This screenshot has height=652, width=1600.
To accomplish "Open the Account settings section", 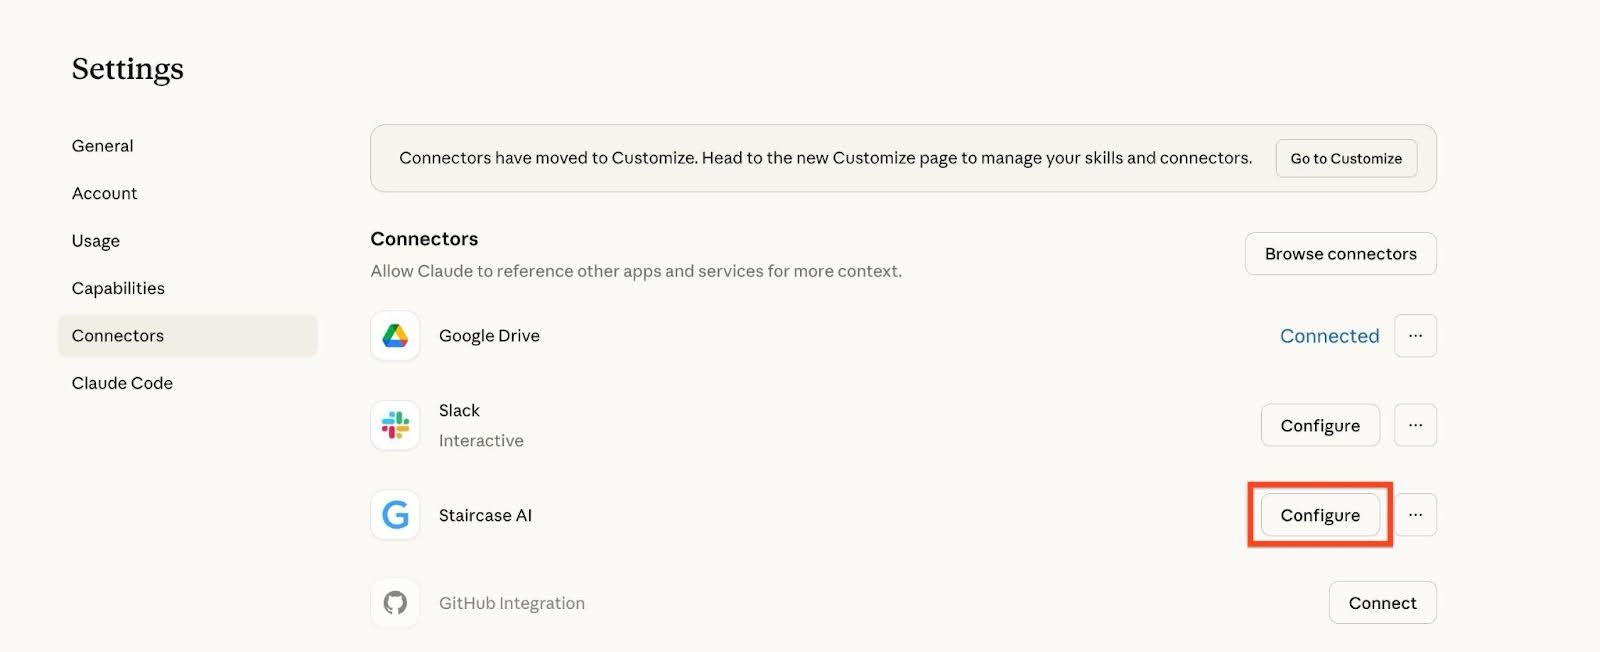I will click(104, 192).
